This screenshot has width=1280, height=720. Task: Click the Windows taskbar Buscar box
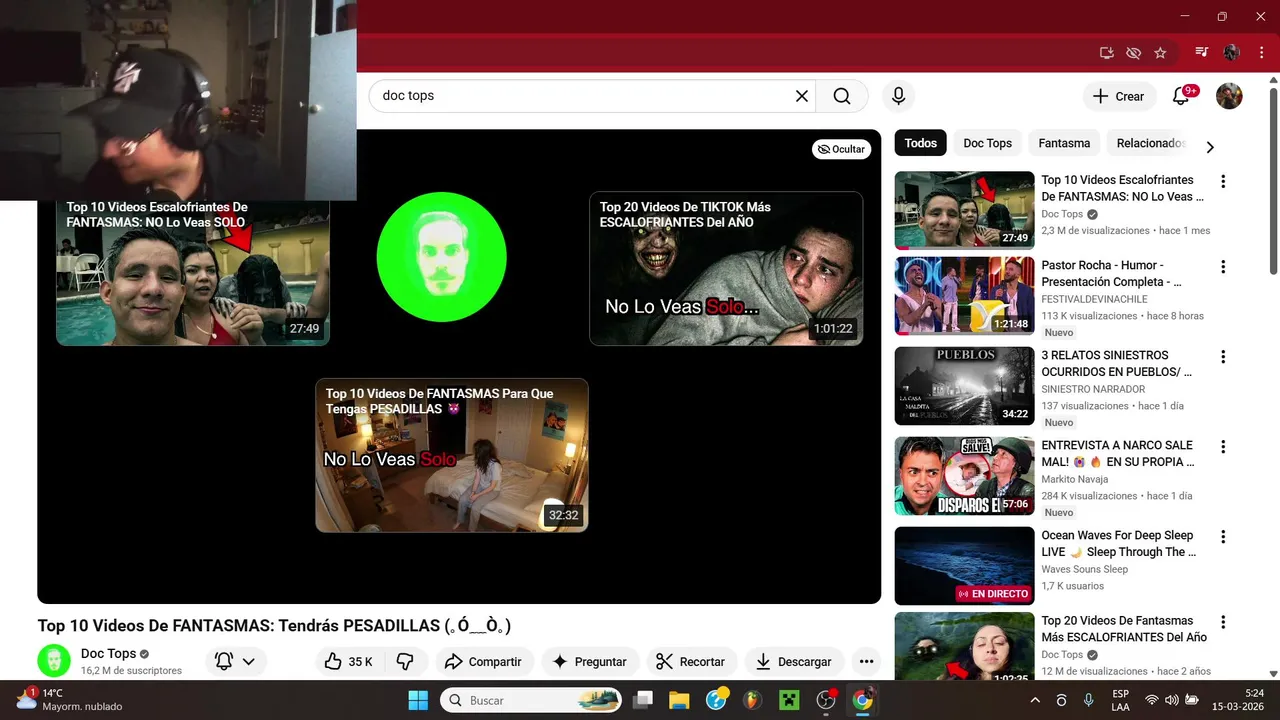(x=533, y=700)
